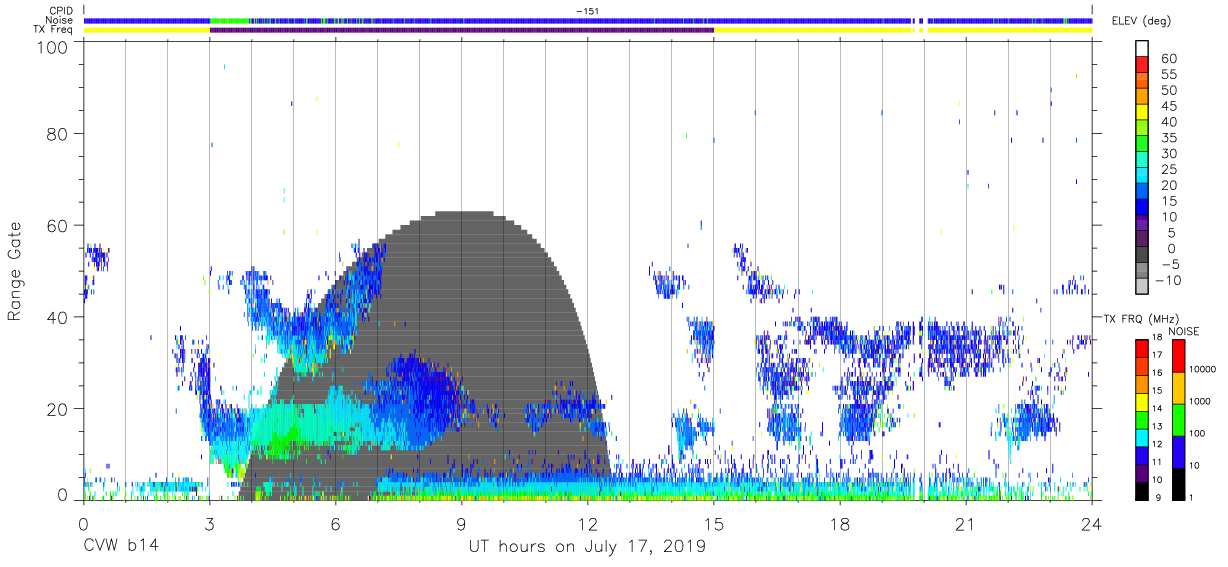The width and height of the screenshot is (1228, 567).
Task: Click x-axis tick label 15
Action: [x=714, y=524]
